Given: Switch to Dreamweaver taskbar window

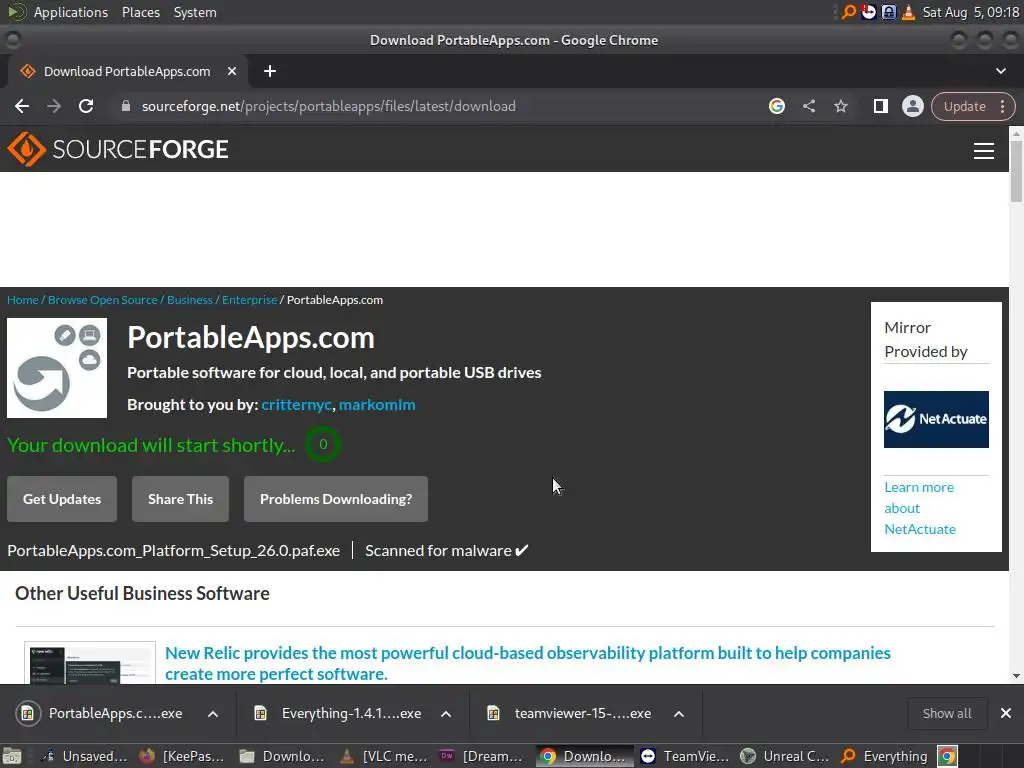Looking at the screenshot, I should [x=482, y=756].
